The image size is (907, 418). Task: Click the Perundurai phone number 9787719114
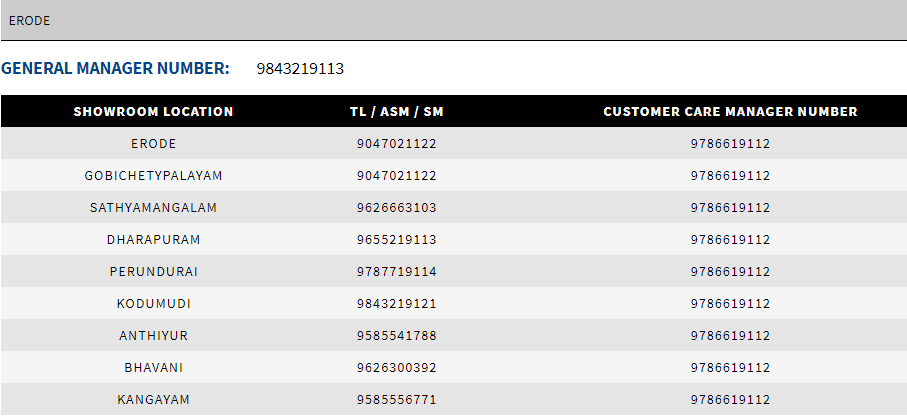(396, 272)
